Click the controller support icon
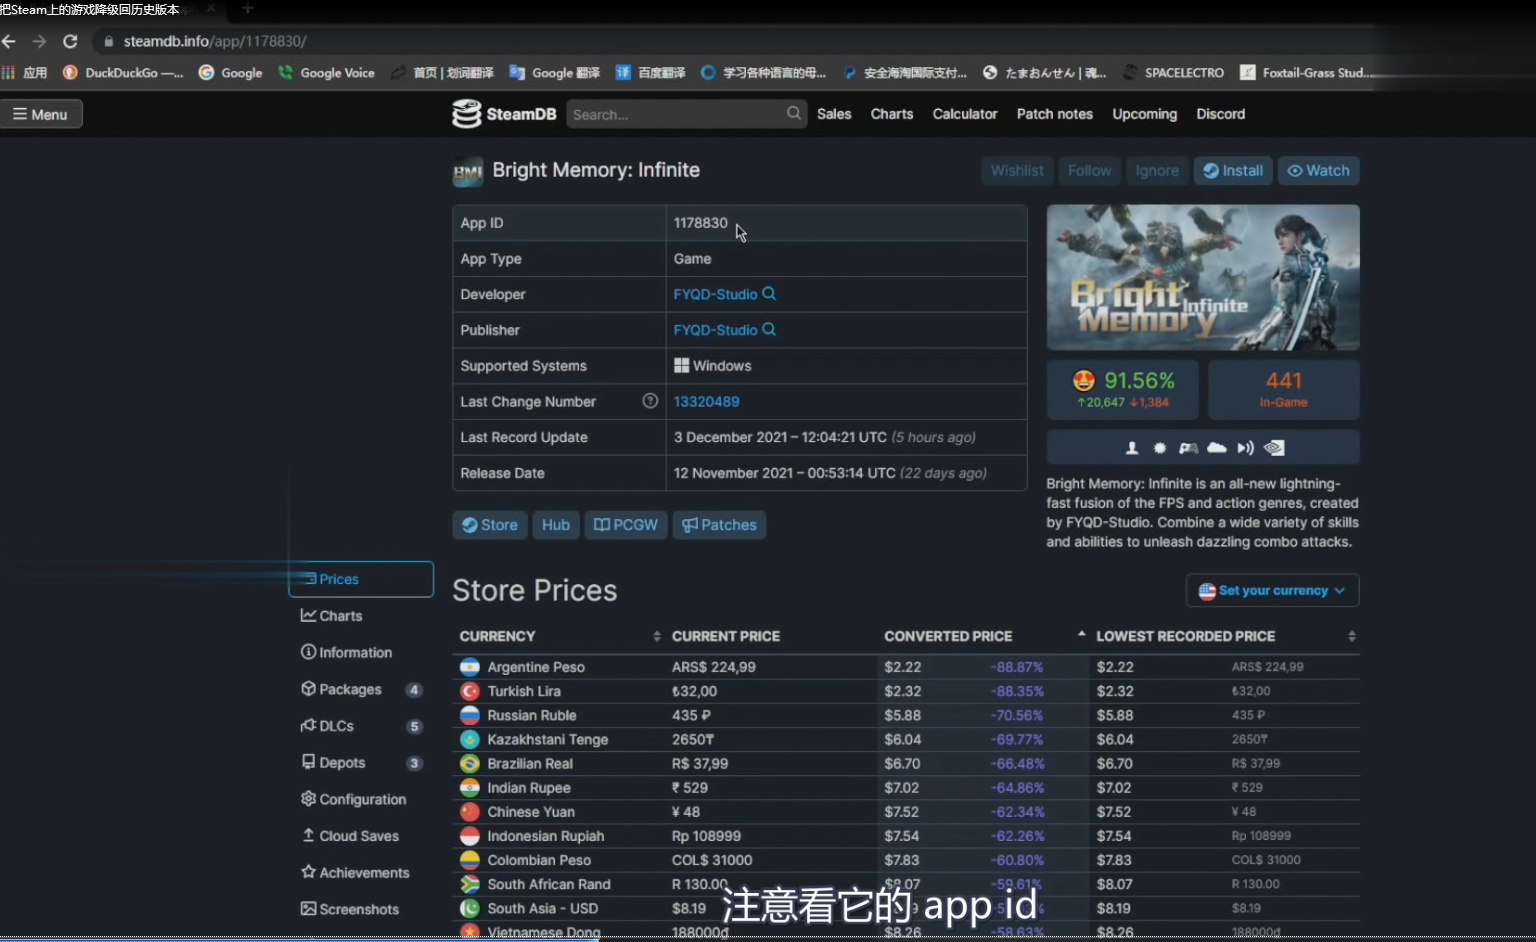Screen dimensions: 1536x942 1188,448
